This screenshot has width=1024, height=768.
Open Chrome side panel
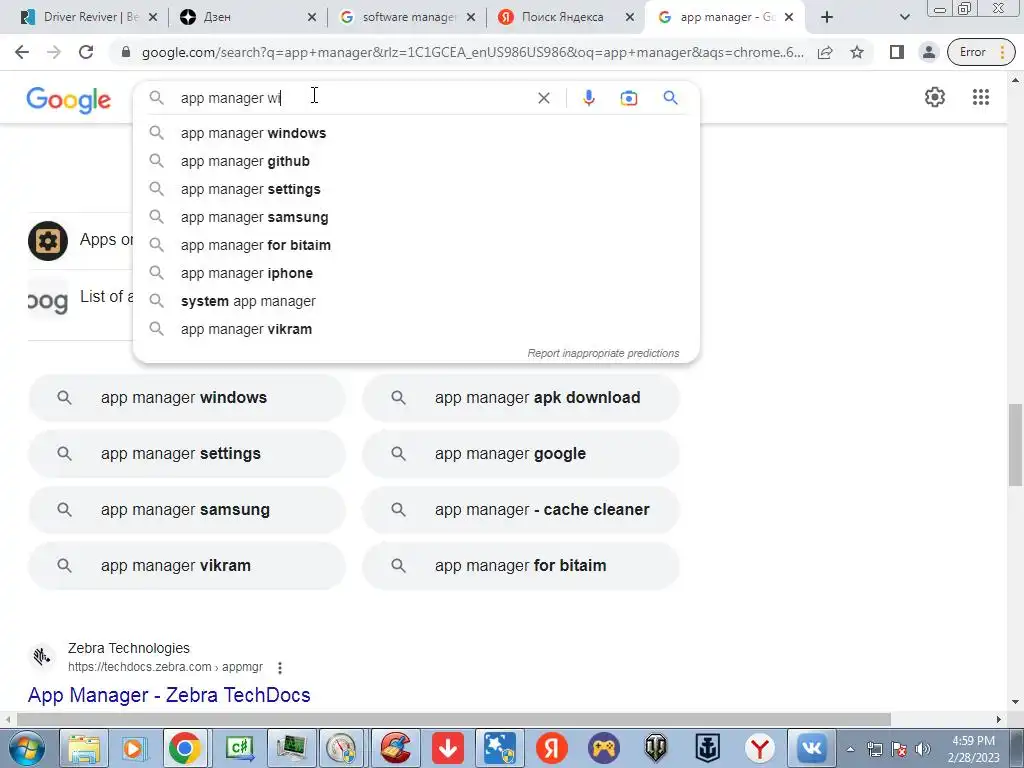[x=897, y=52]
